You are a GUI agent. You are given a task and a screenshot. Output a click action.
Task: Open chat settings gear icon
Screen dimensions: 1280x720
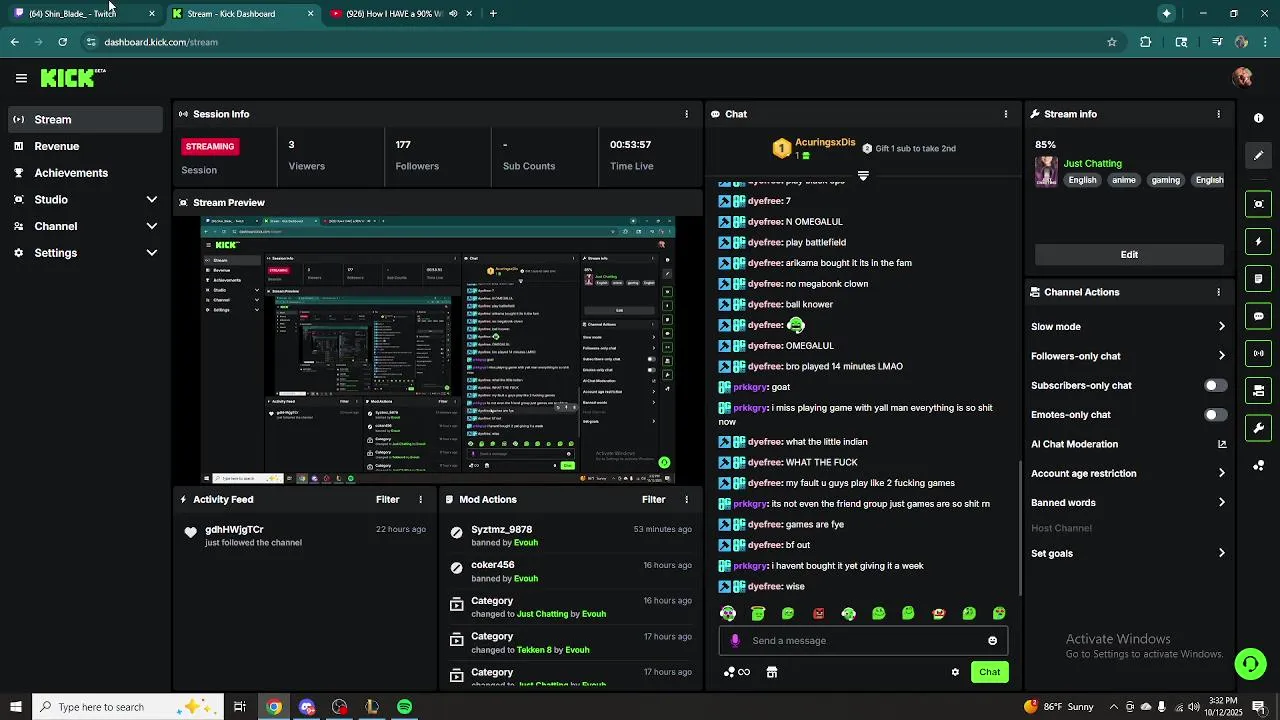[x=955, y=672]
